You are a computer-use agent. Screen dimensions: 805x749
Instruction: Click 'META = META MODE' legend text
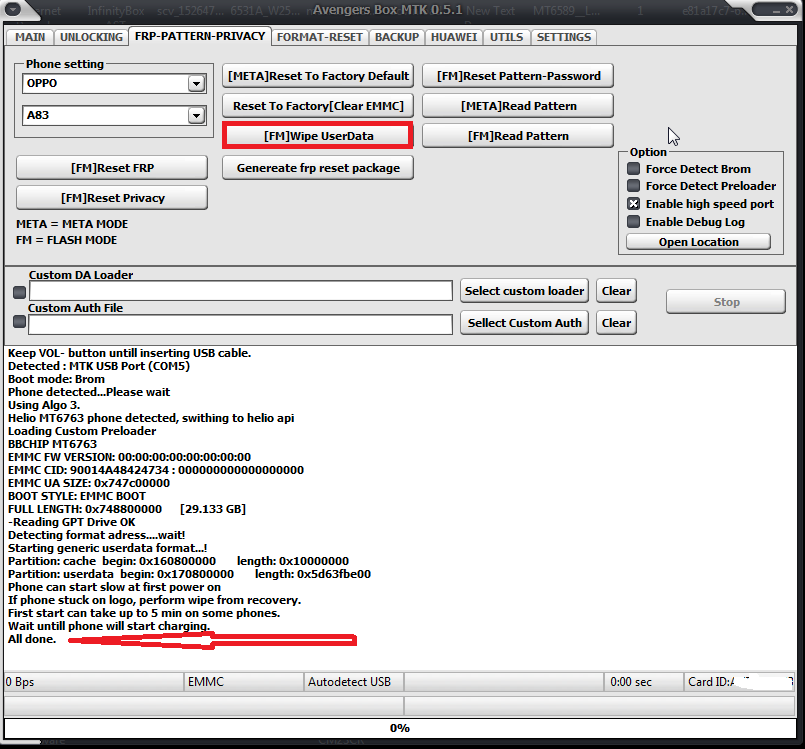72,224
